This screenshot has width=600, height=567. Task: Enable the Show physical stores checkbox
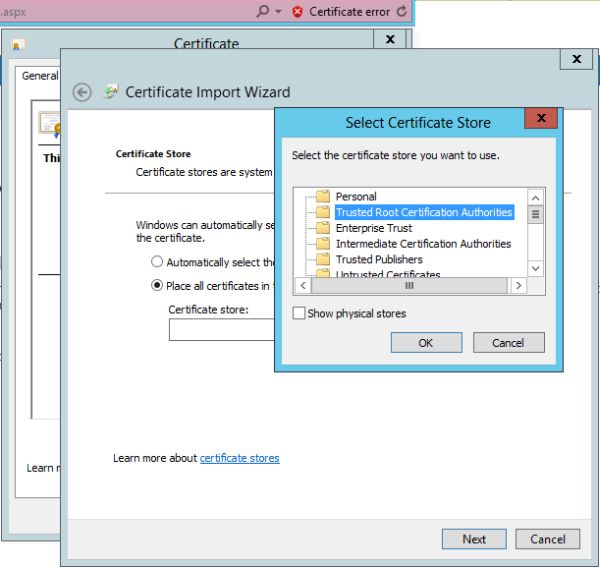coord(298,314)
